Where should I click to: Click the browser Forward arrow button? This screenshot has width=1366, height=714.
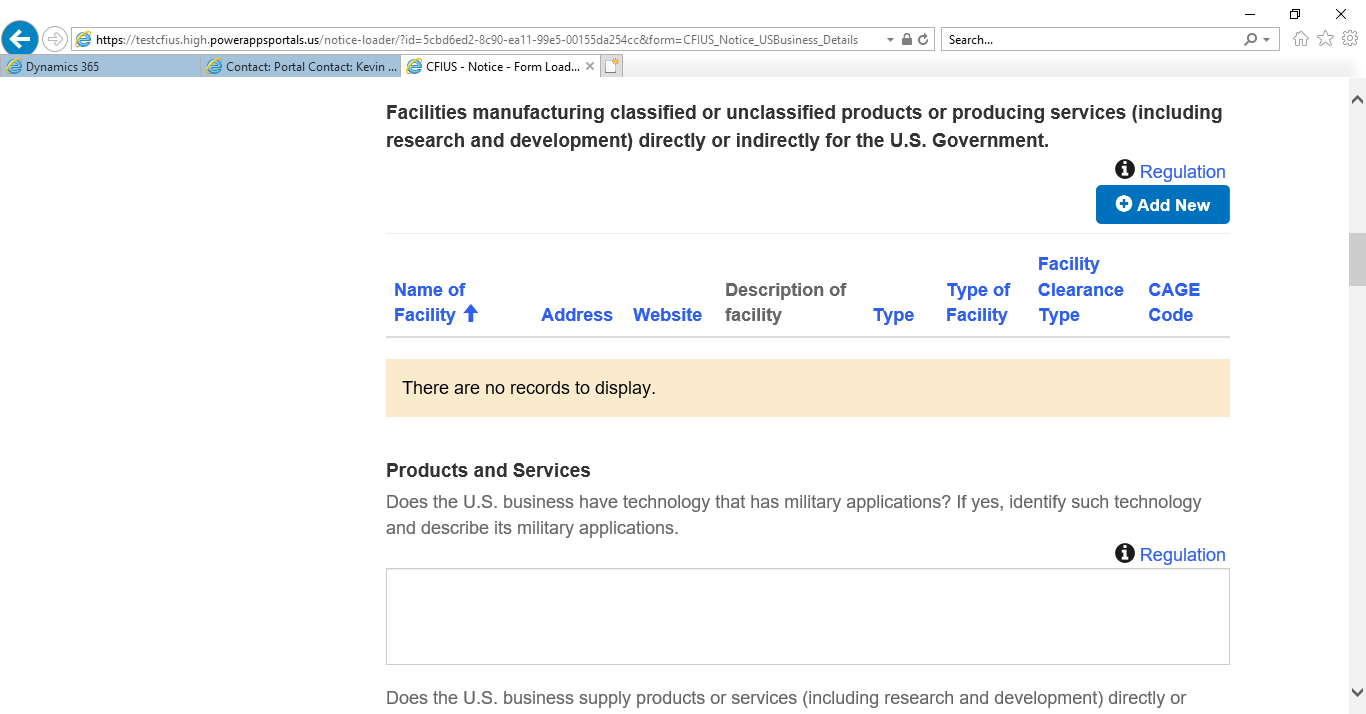tap(55, 39)
